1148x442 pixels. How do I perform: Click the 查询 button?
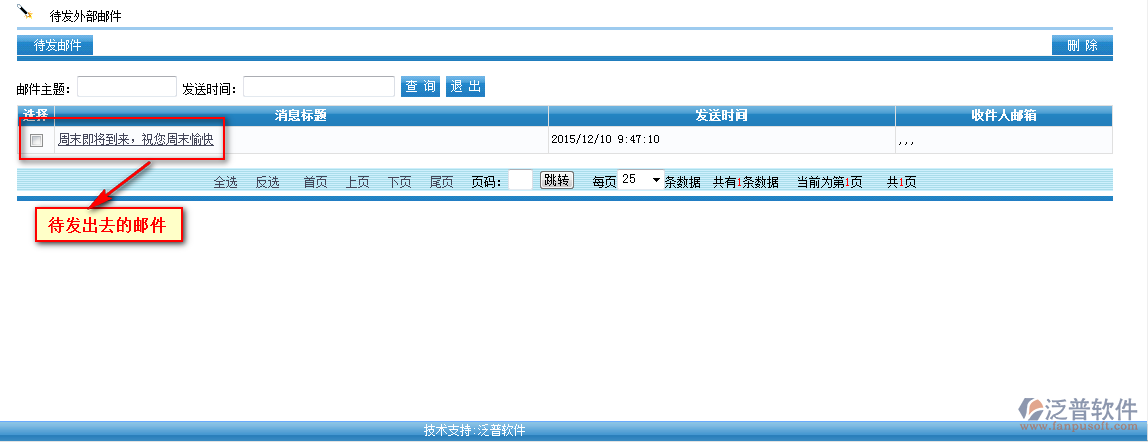[x=420, y=86]
